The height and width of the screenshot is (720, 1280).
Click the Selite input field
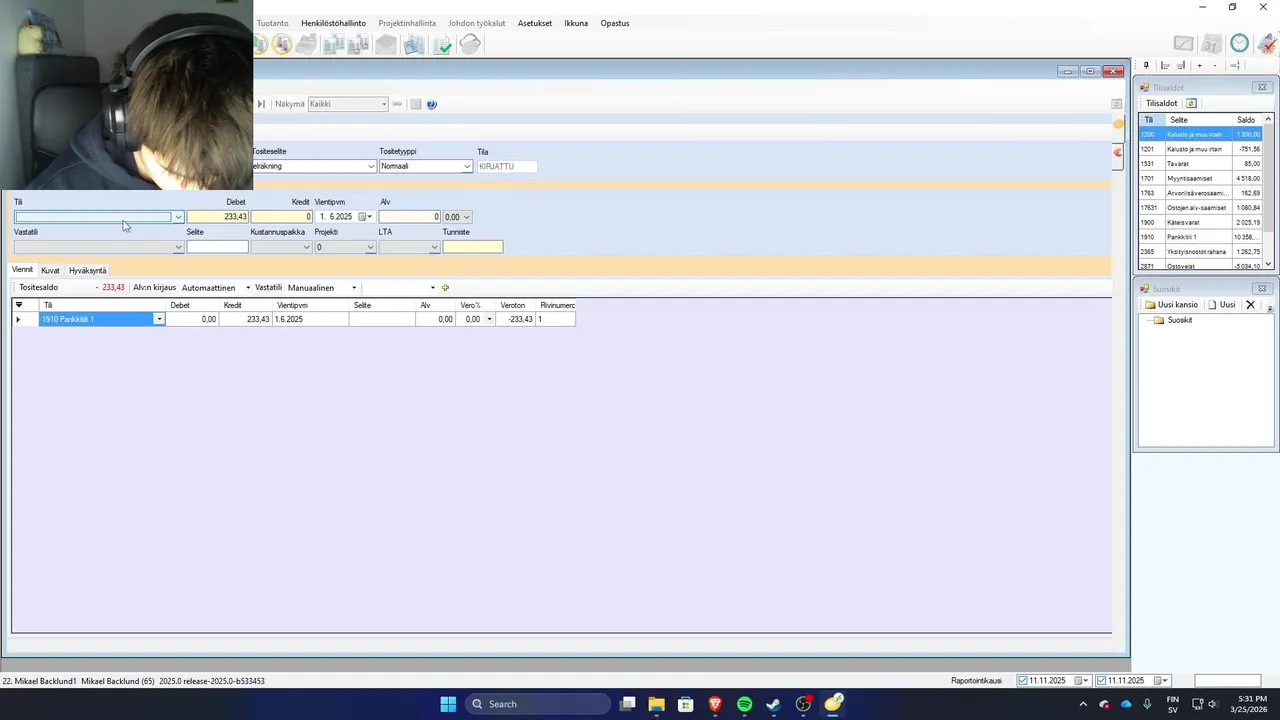click(x=217, y=247)
